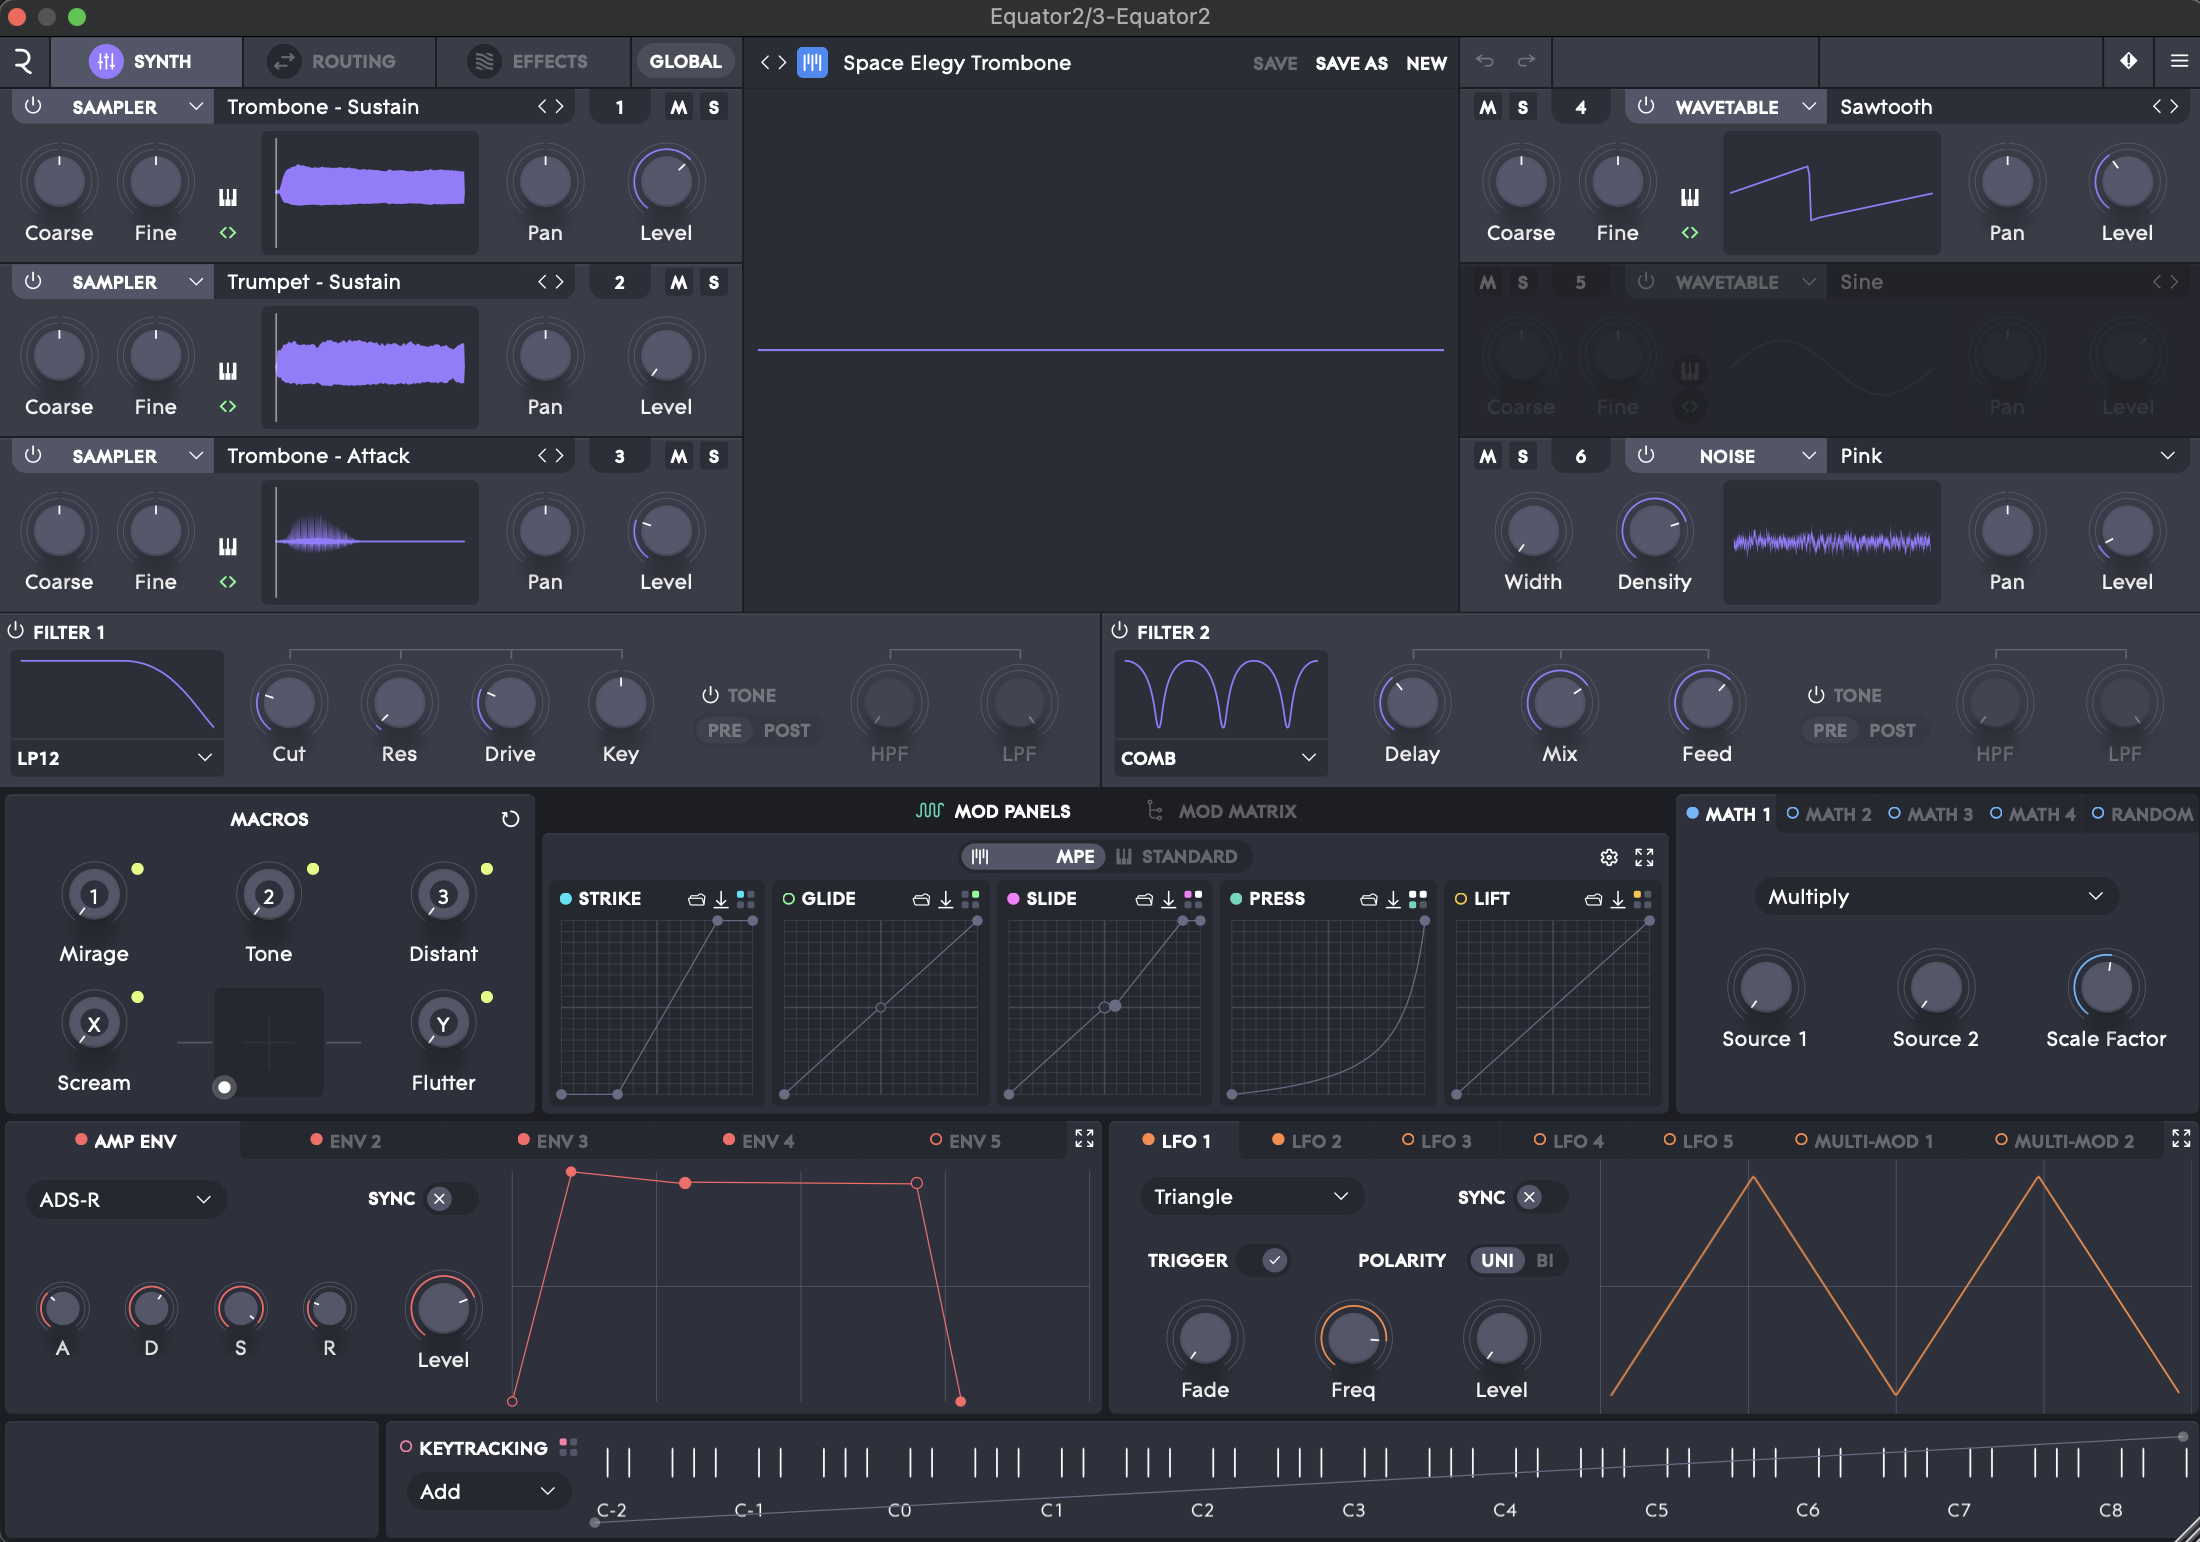Open the COMB filter type dropdown
This screenshot has width=2200, height=1542.
point(1221,758)
